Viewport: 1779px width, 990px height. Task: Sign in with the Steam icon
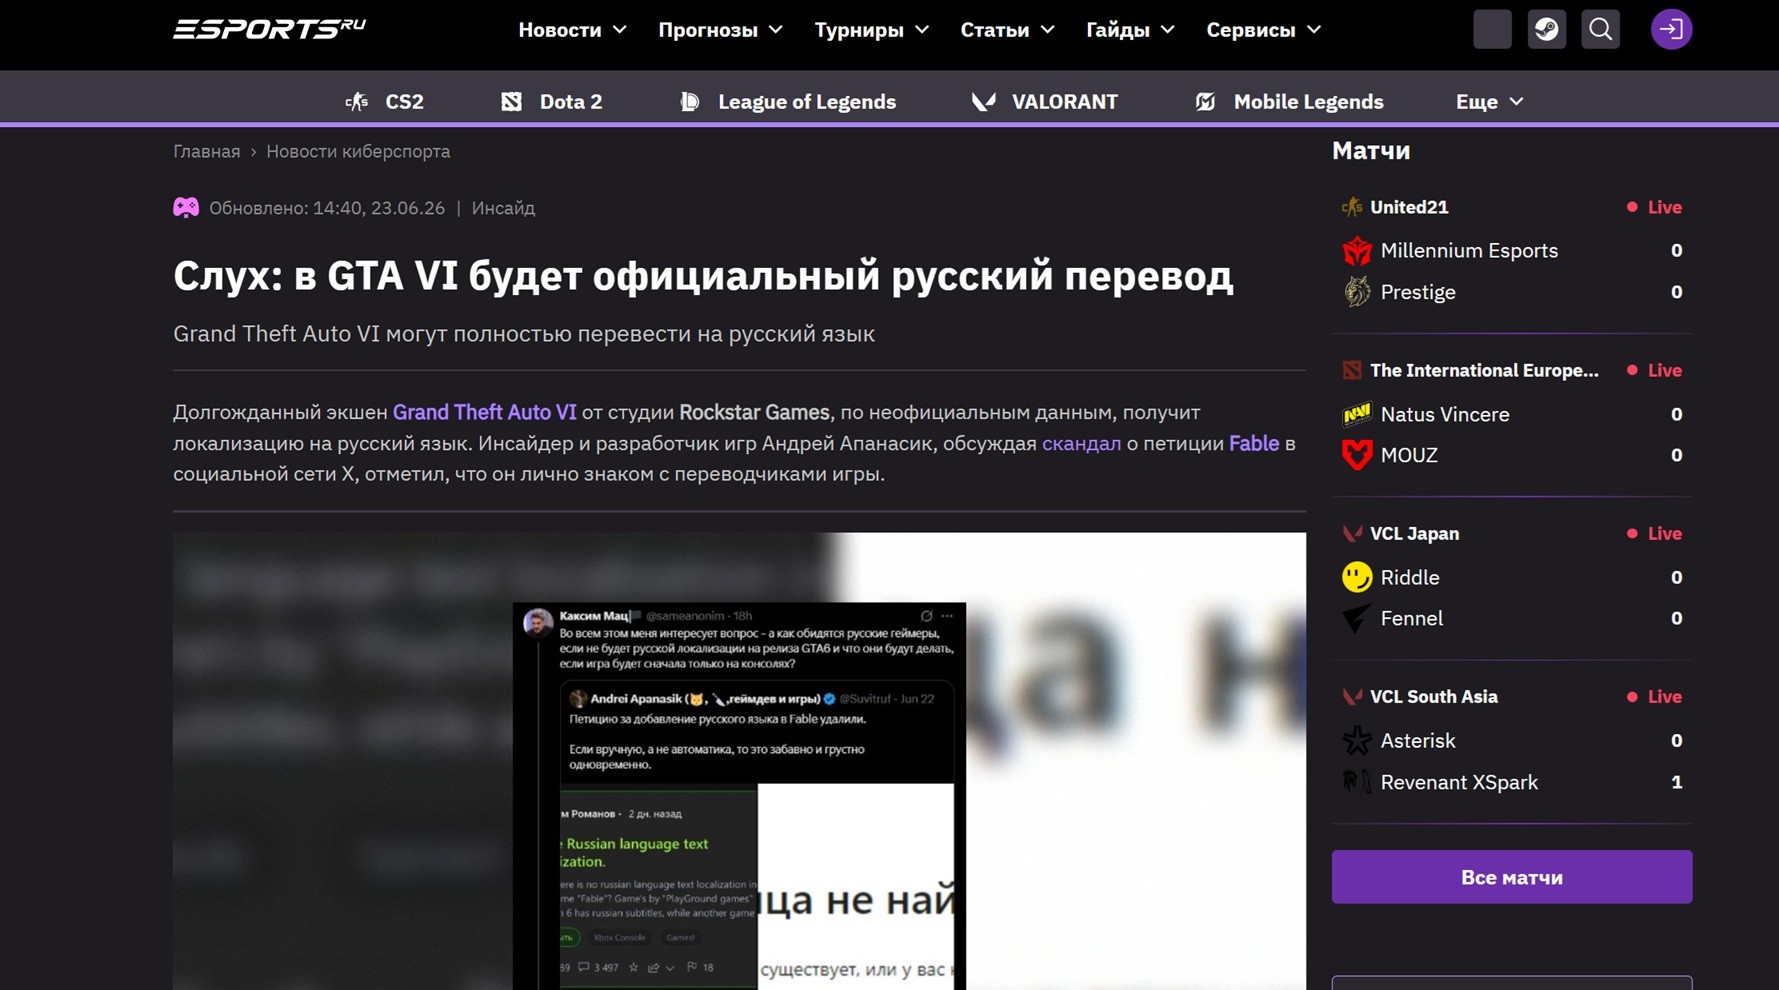point(1546,29)
